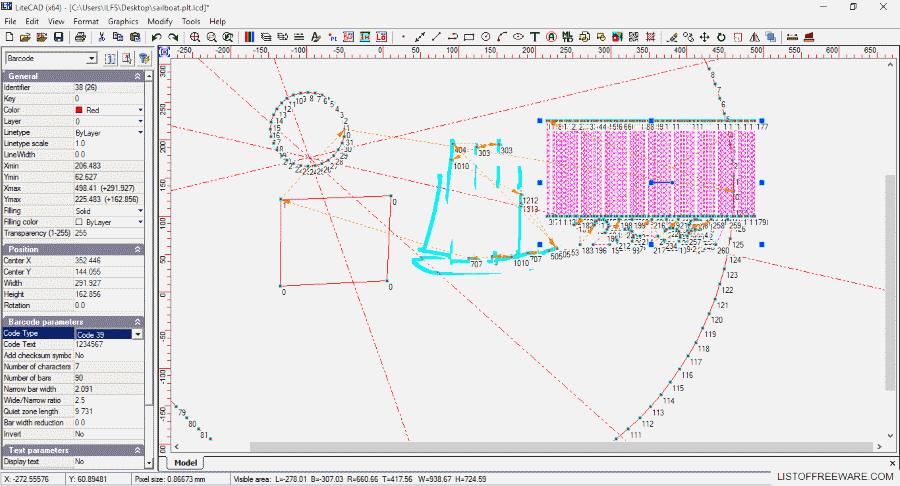The height and width of the screenshot is (486, 900).
Task: Collapse the Text parameters section
Action: [137, 450]
